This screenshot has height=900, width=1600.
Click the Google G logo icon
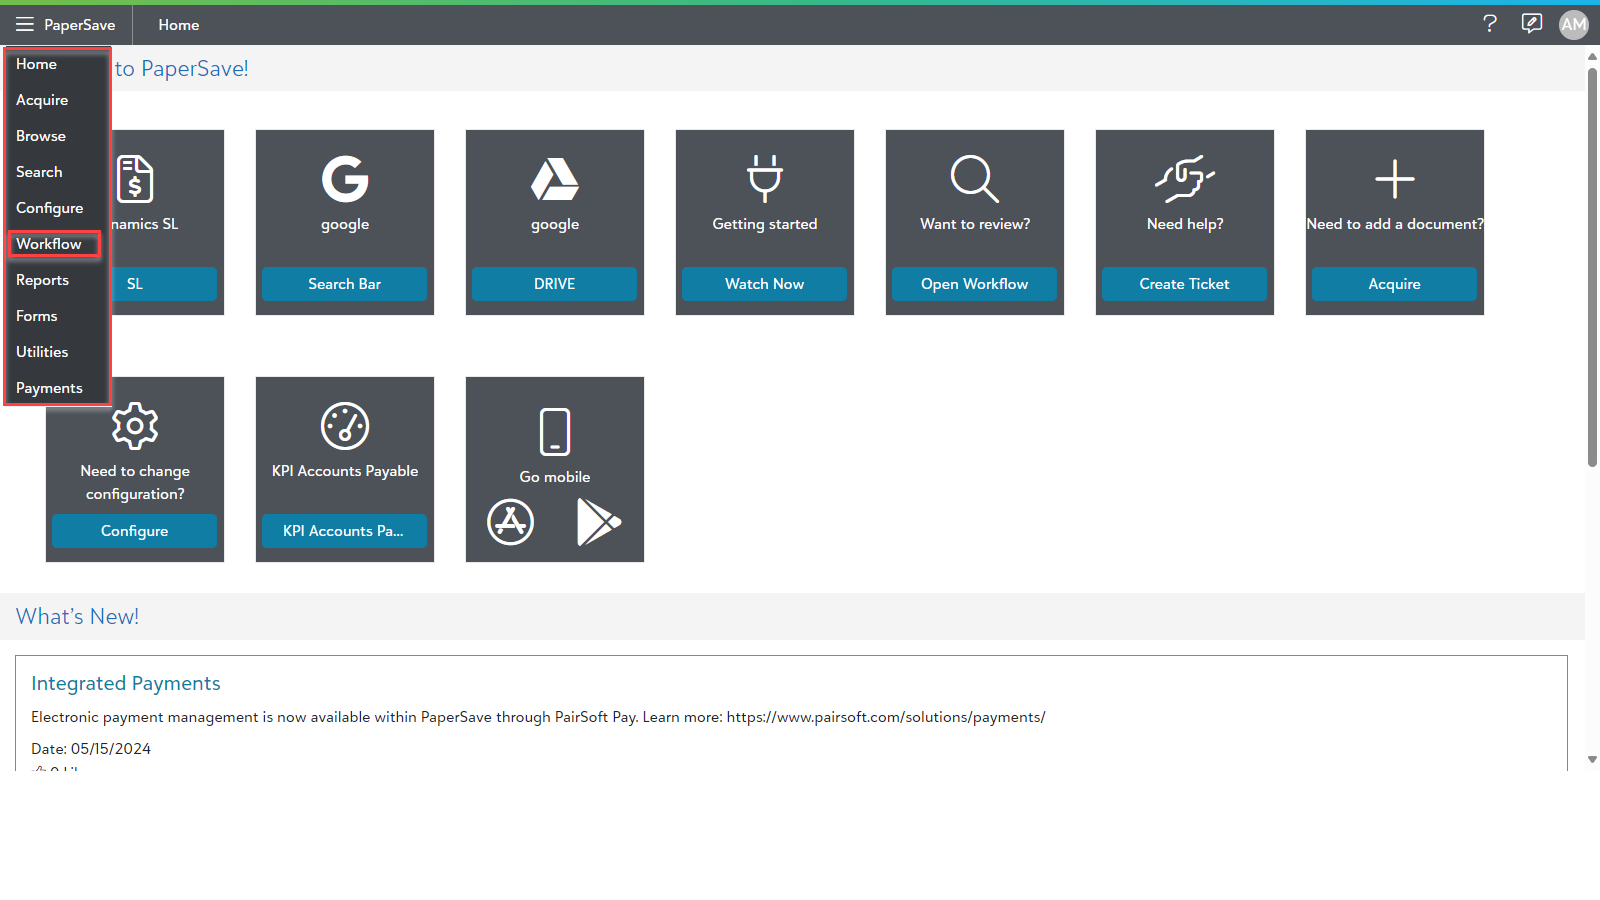345,180
